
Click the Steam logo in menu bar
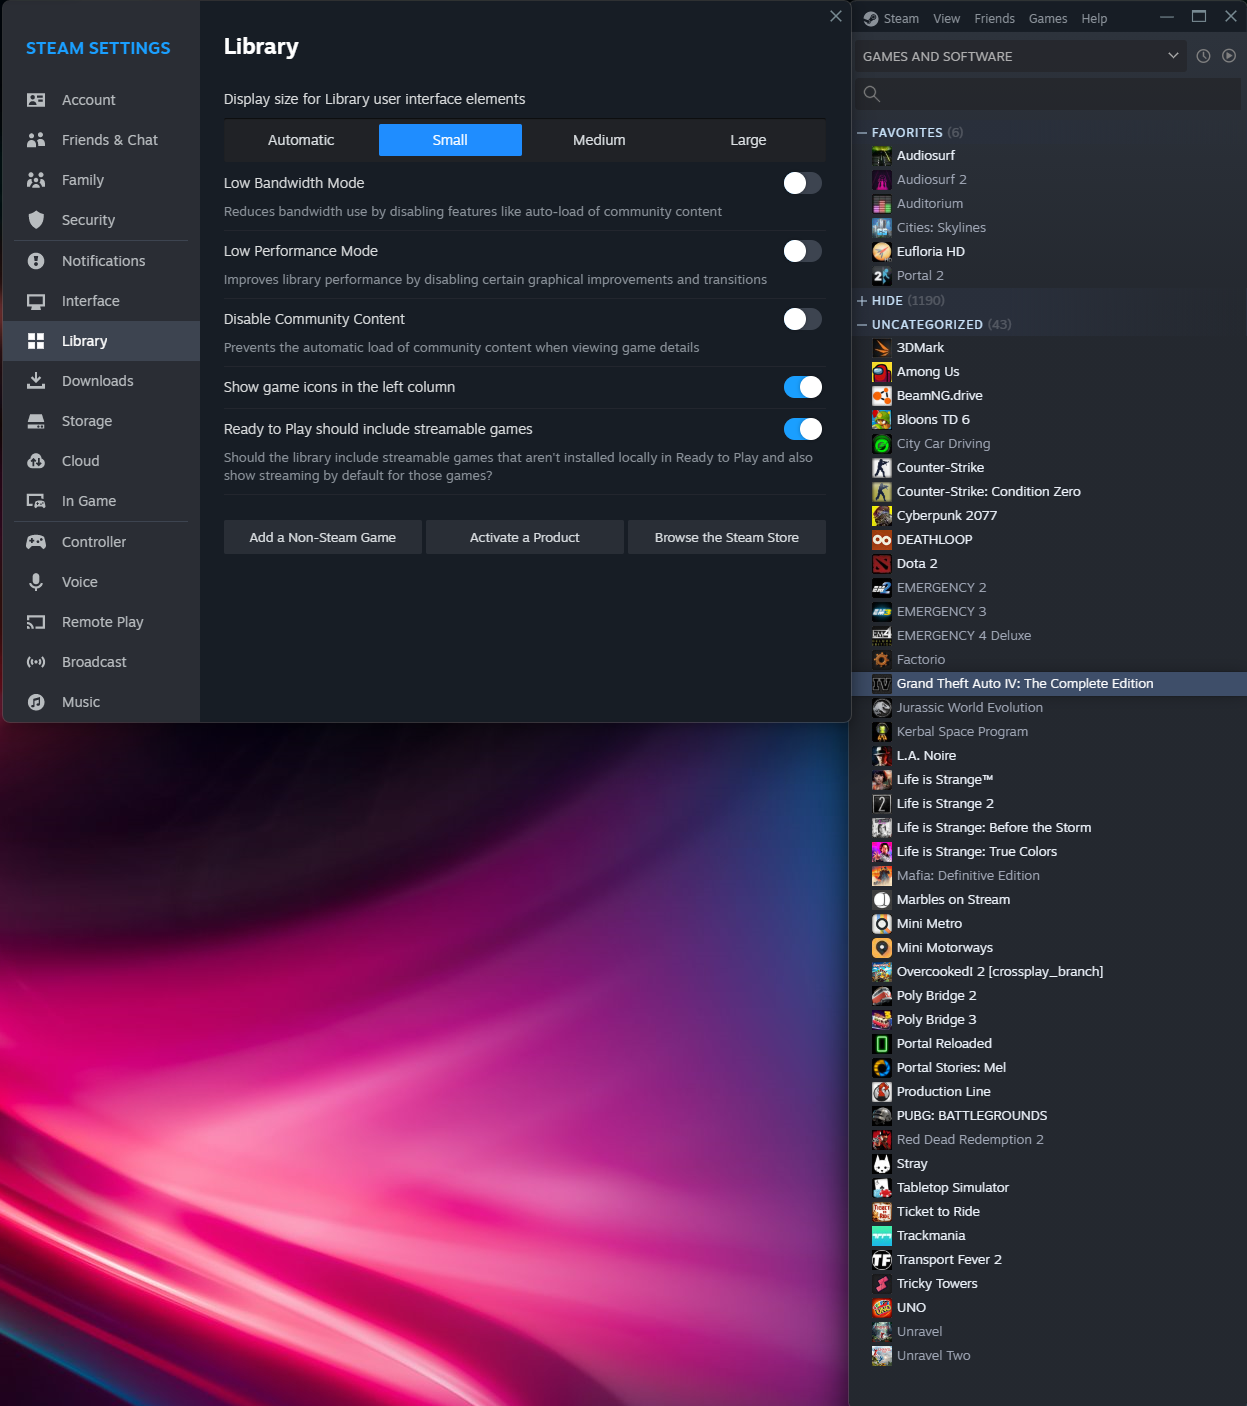coord(871,19)
